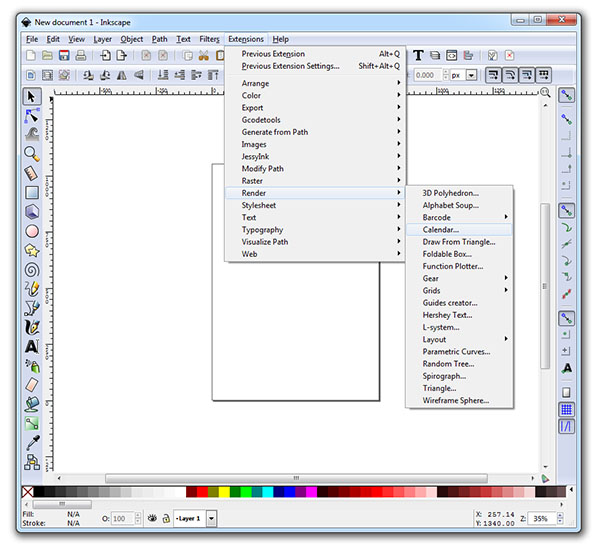Click the Print document icon
This screenshot has width=600, height=552.
[x=81, y=56]
